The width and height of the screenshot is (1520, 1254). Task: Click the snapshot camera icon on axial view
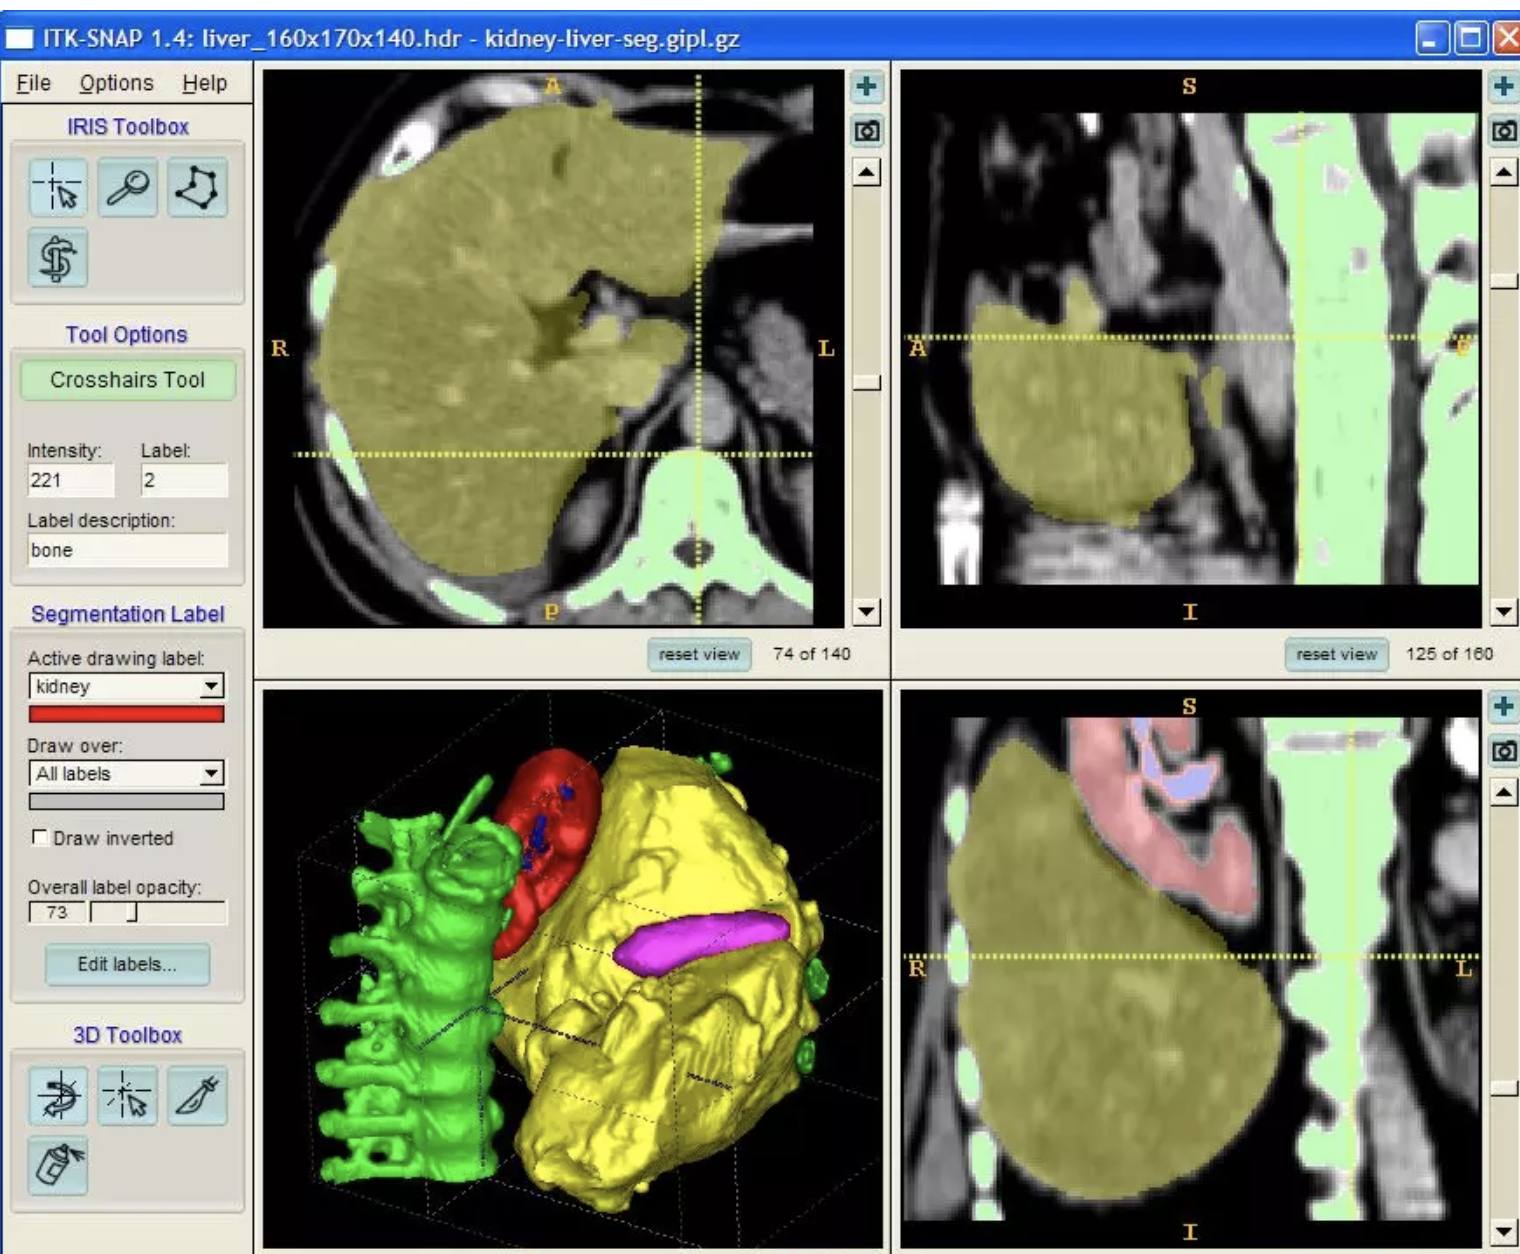click(x=866, y=131)
